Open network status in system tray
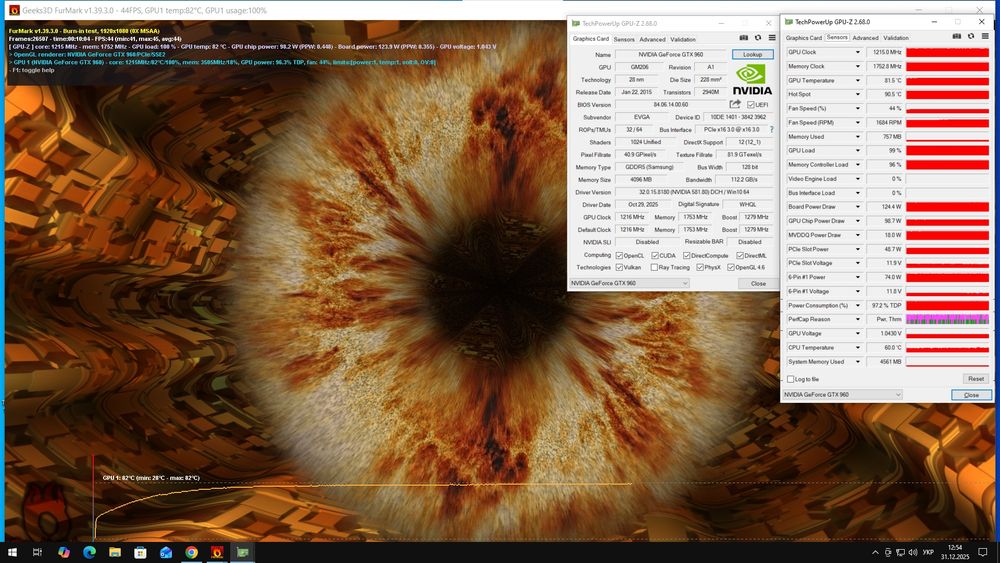This screenshot has height=563, width=1000. tap(900, 552)
